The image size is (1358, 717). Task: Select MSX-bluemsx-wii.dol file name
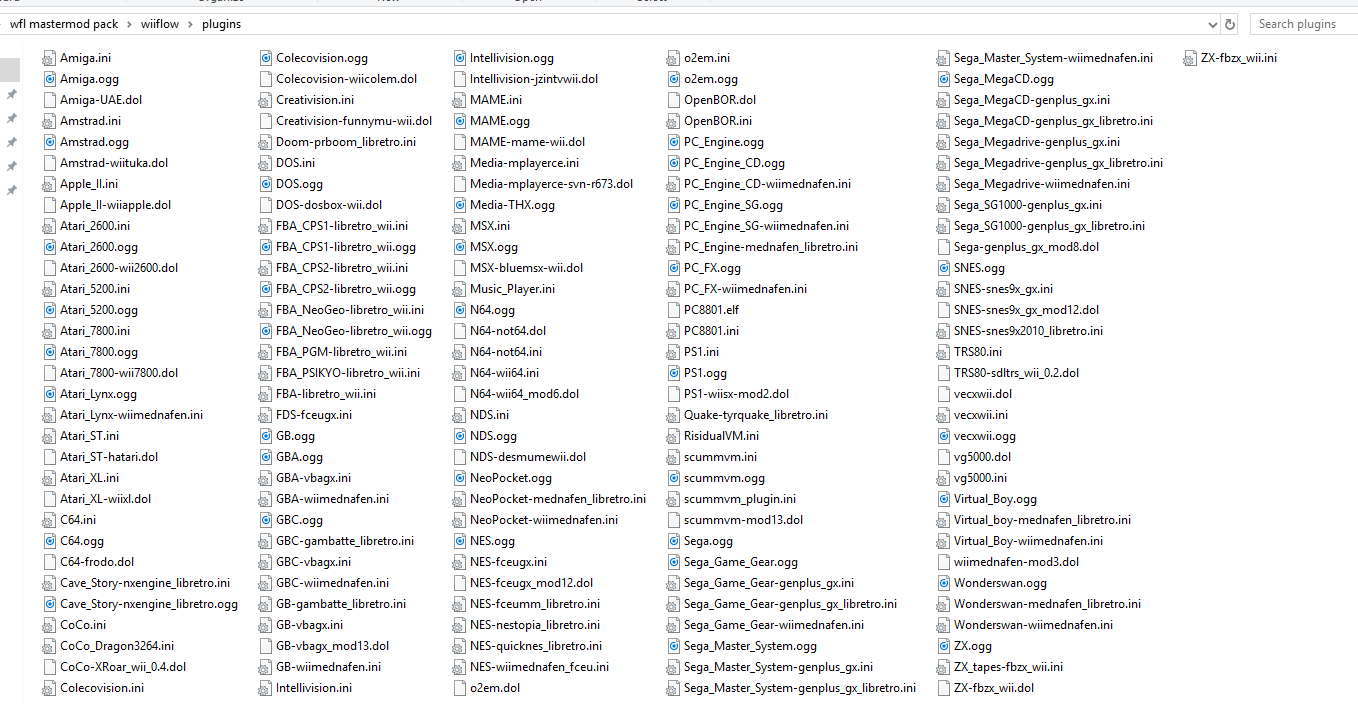point(526,268)
